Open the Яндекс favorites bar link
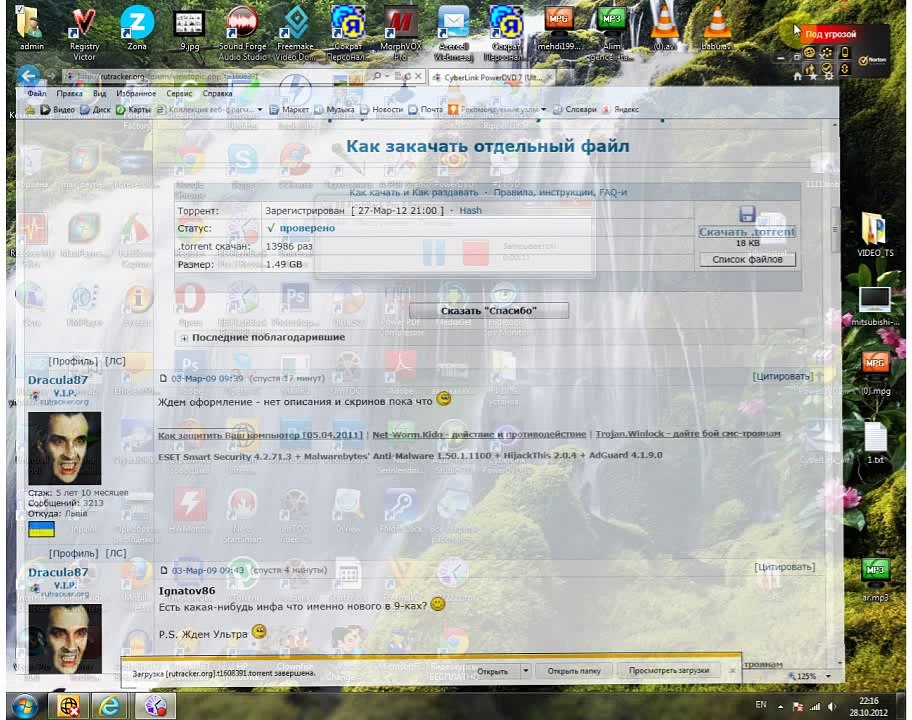912x720 pixels. pos(621,109)
